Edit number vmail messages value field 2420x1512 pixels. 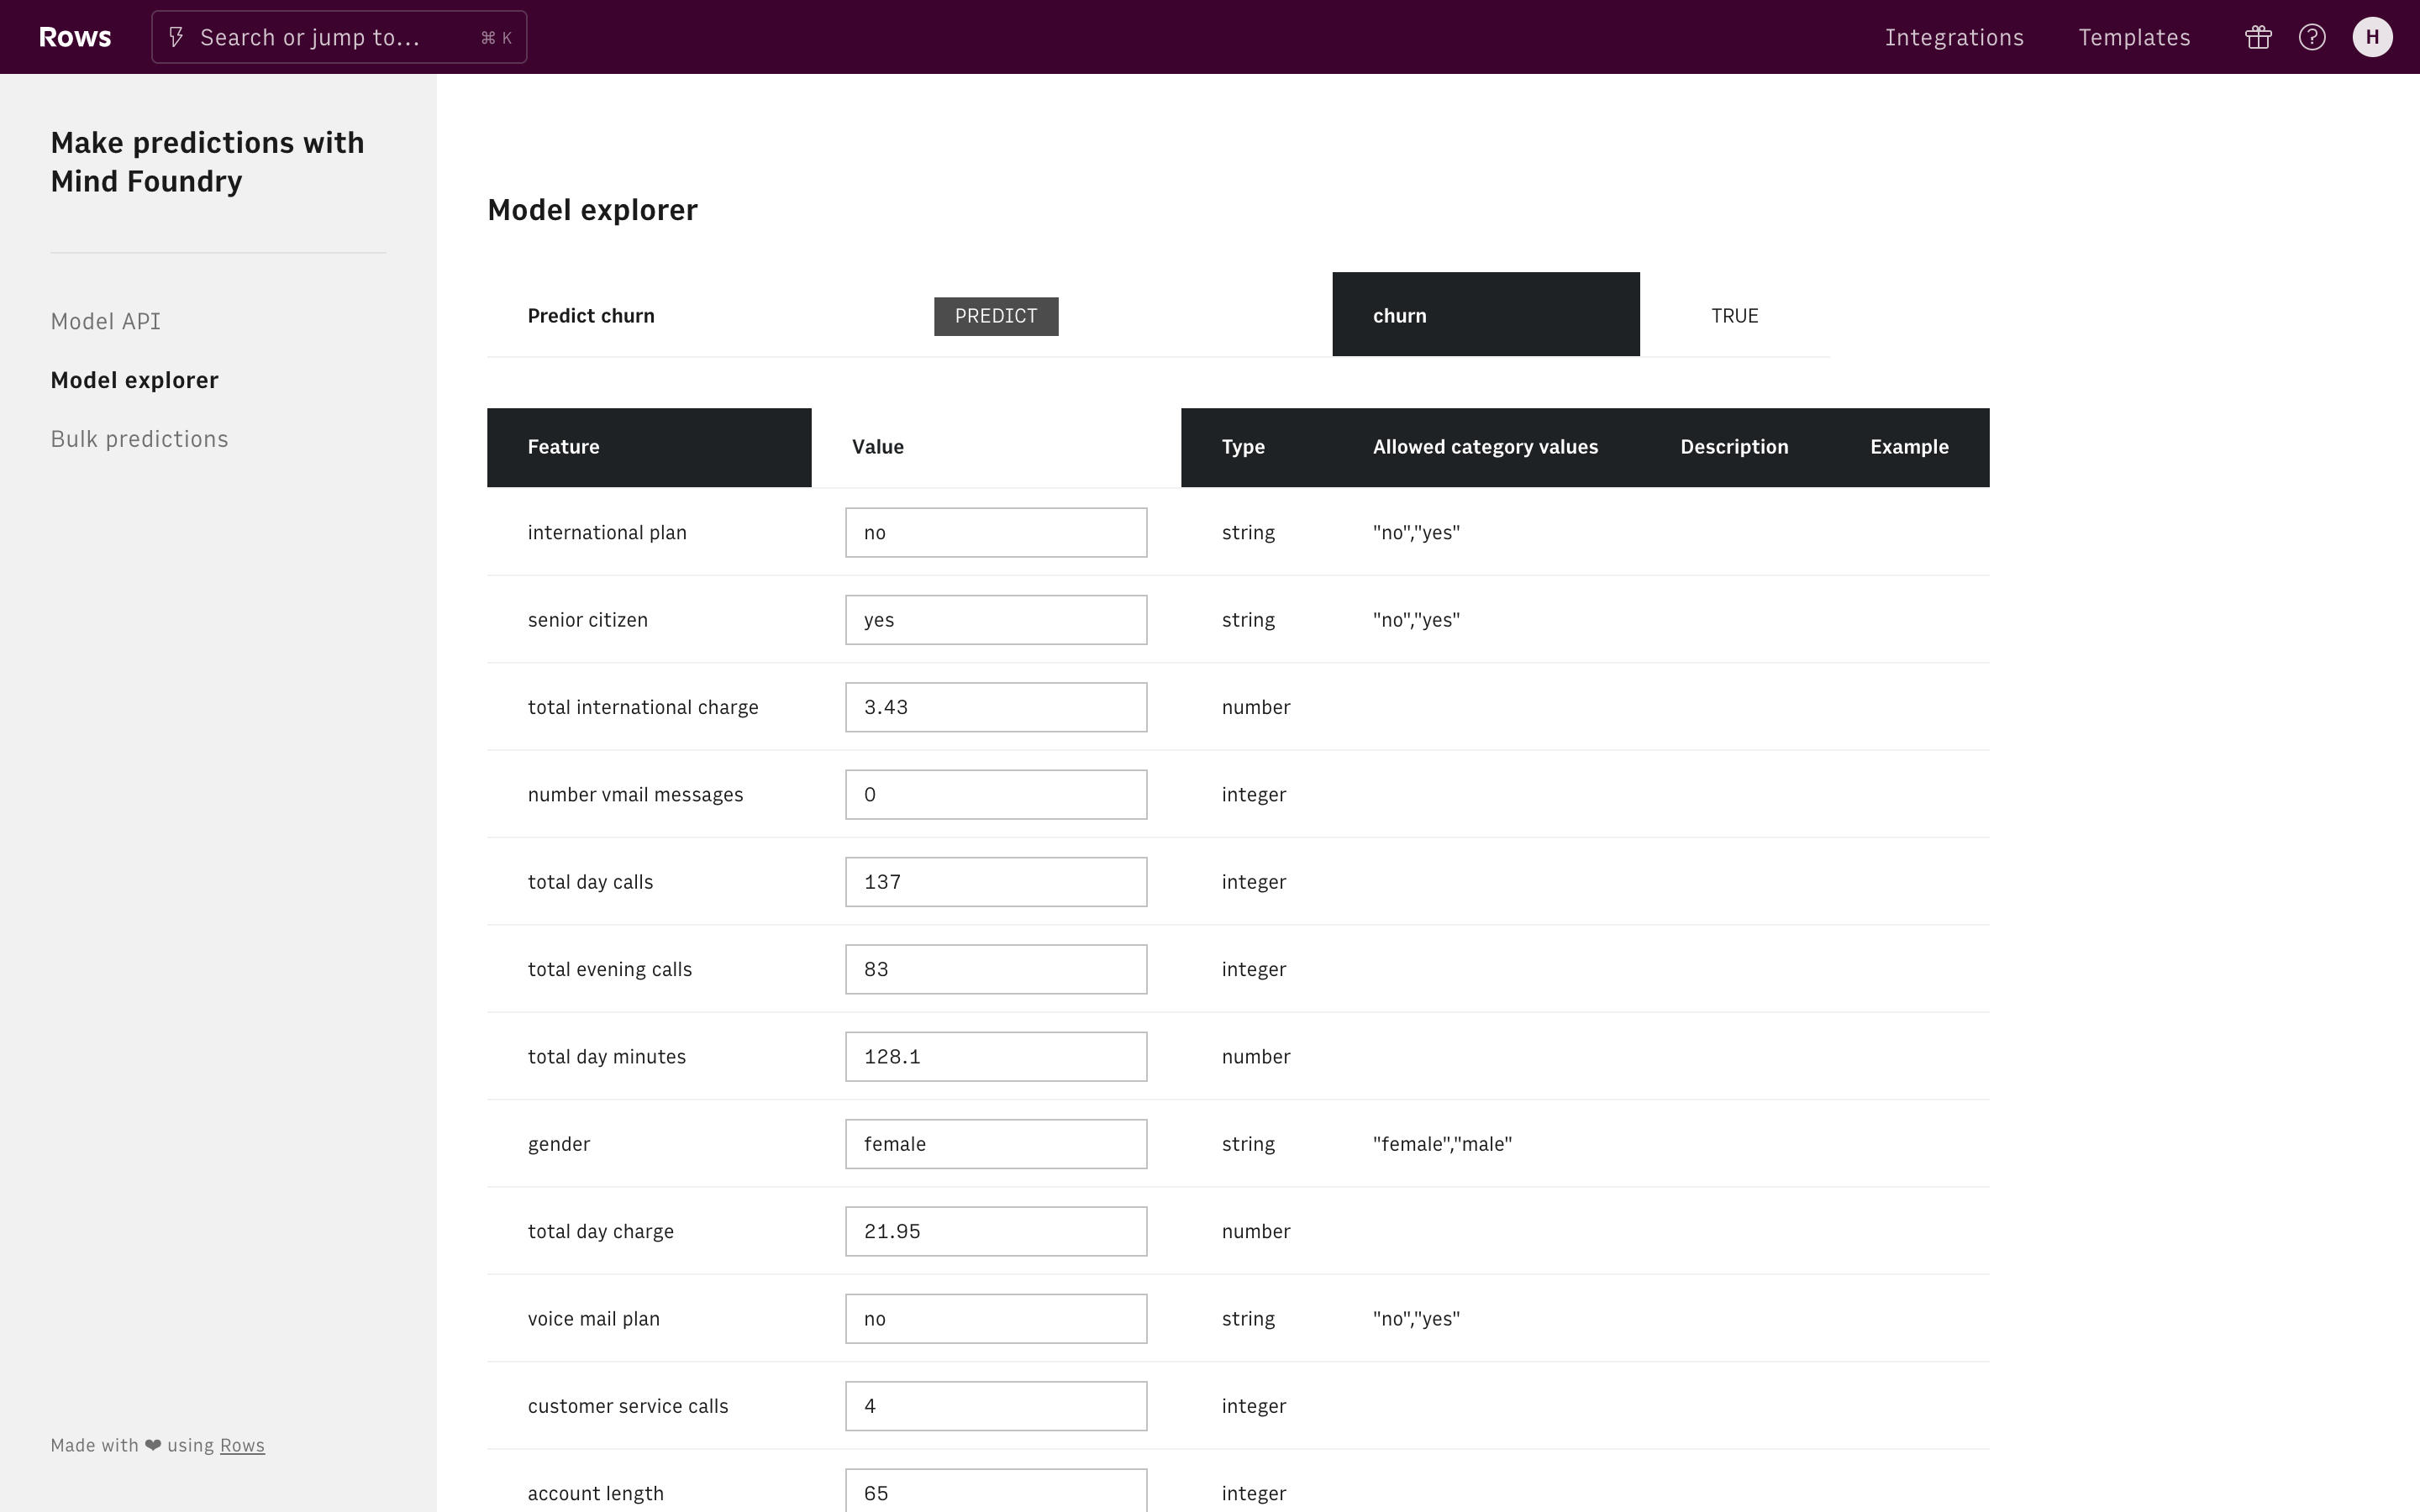click(996, 794)
